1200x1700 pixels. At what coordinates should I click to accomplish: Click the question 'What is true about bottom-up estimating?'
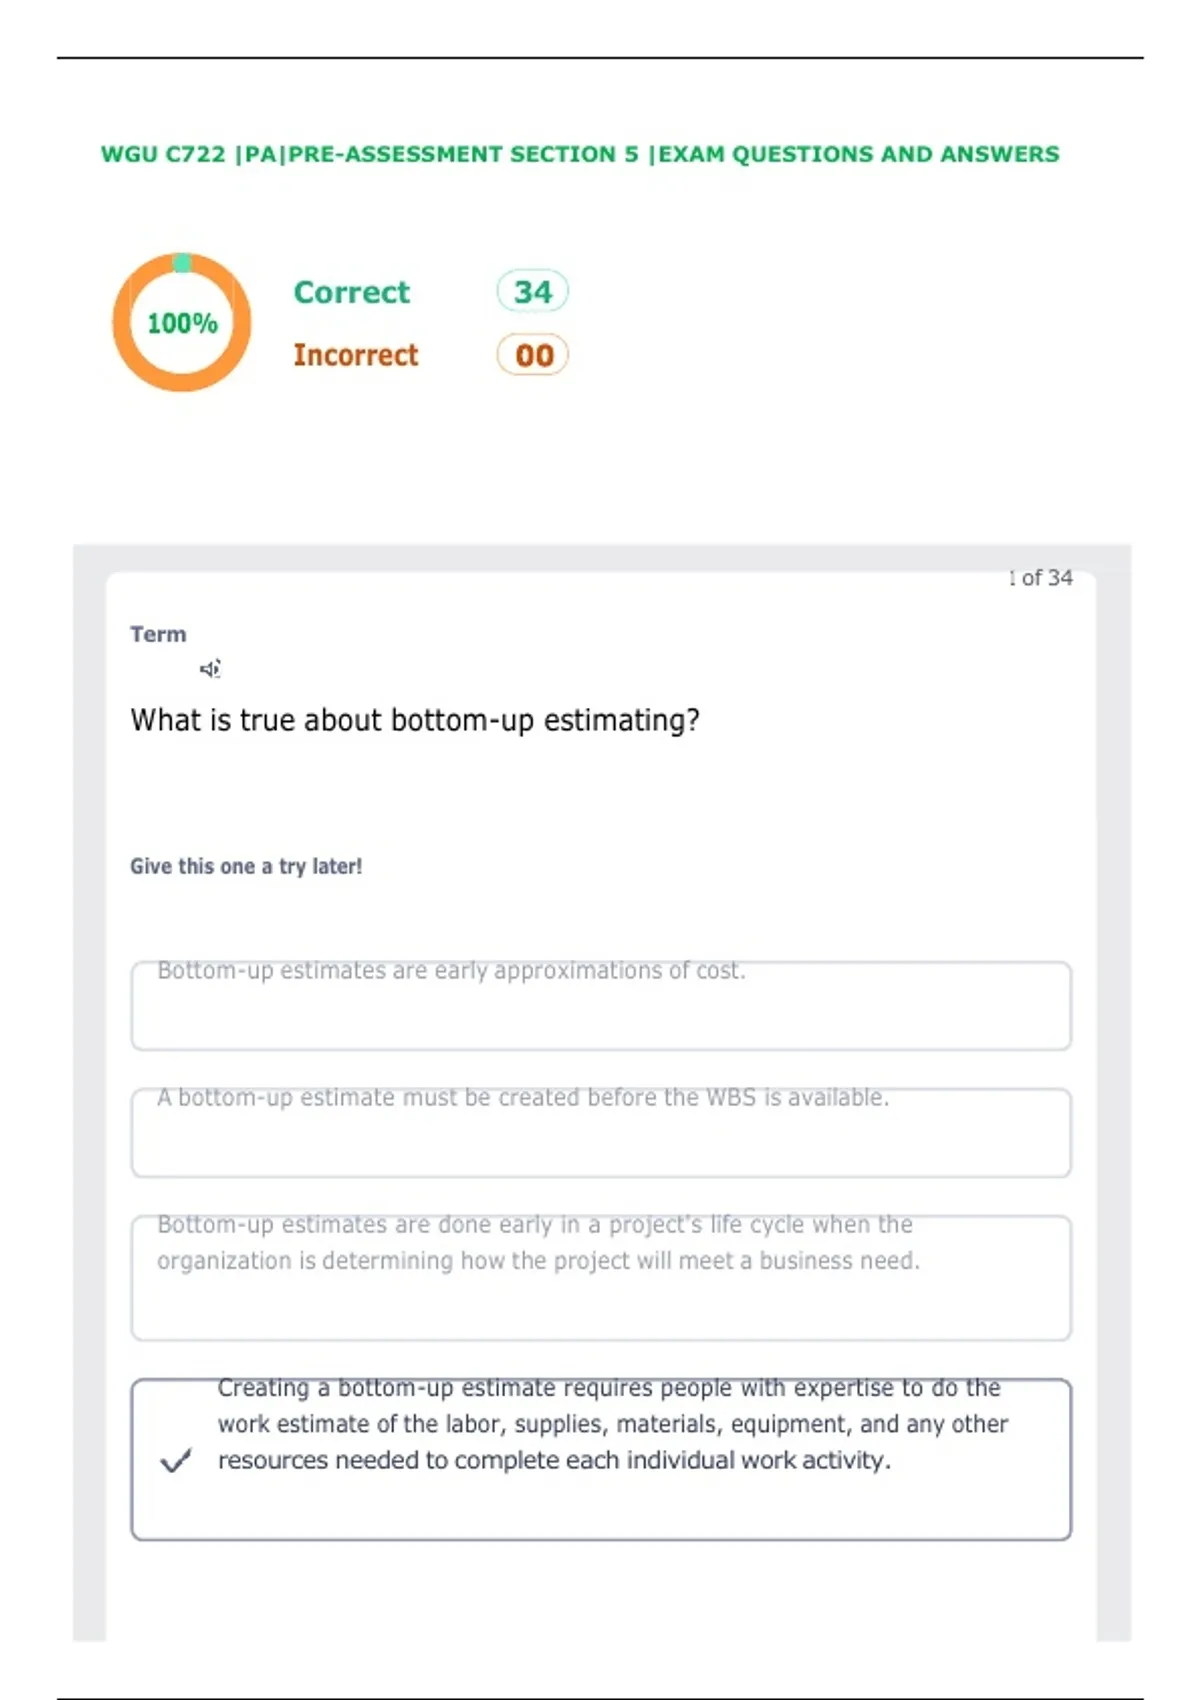(415, 720)
